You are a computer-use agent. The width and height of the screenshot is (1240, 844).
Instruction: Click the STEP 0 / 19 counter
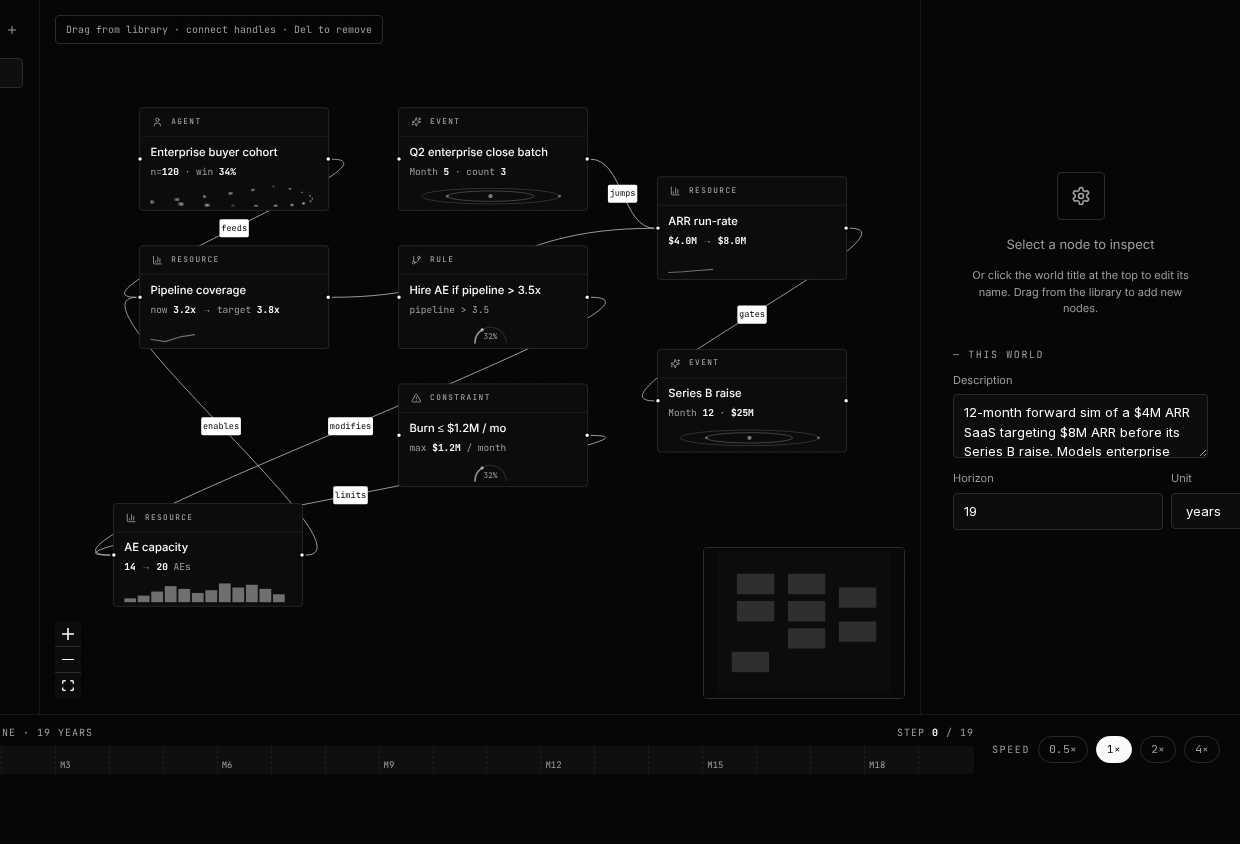tap(935, 733)
